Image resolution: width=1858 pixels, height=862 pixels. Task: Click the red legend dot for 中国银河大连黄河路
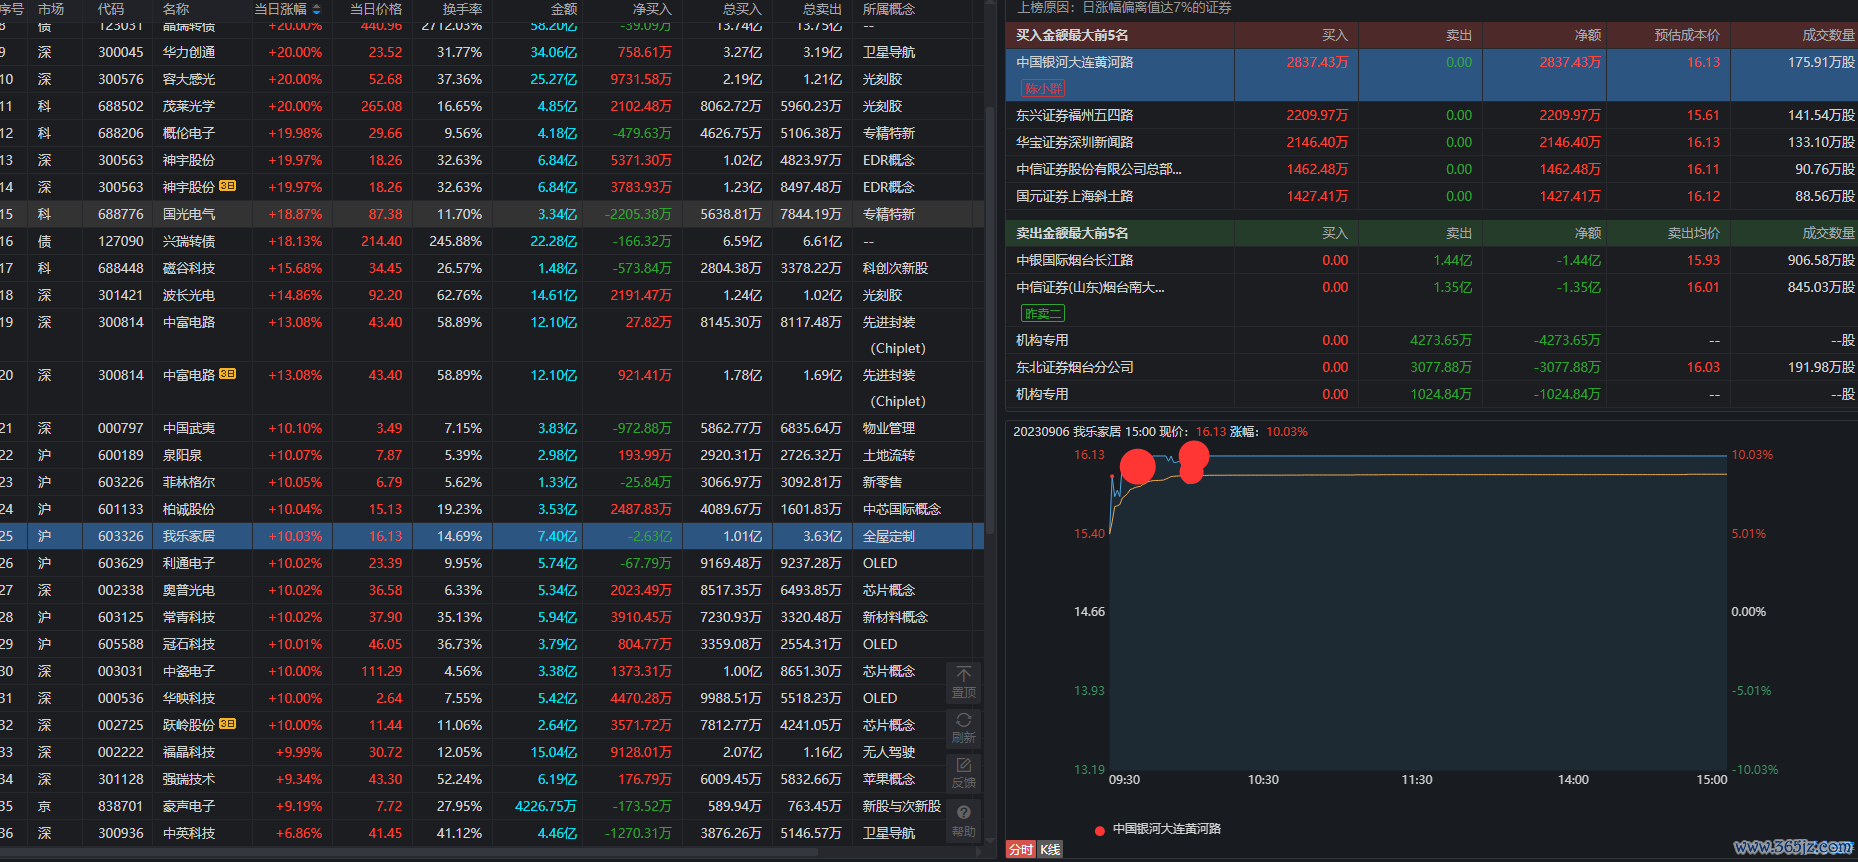point(1100,830)
